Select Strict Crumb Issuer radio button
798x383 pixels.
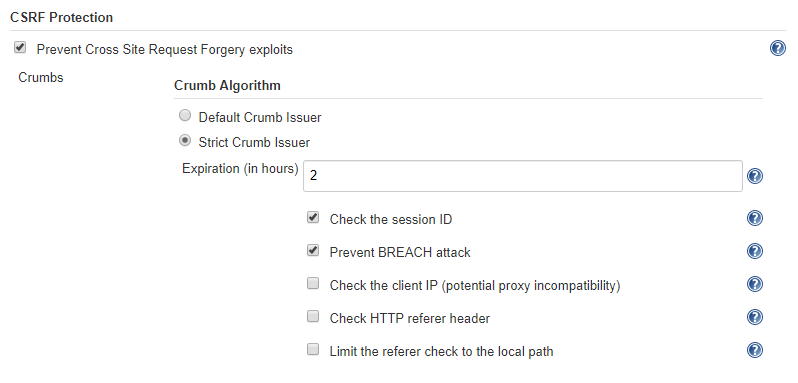(185, 140)
